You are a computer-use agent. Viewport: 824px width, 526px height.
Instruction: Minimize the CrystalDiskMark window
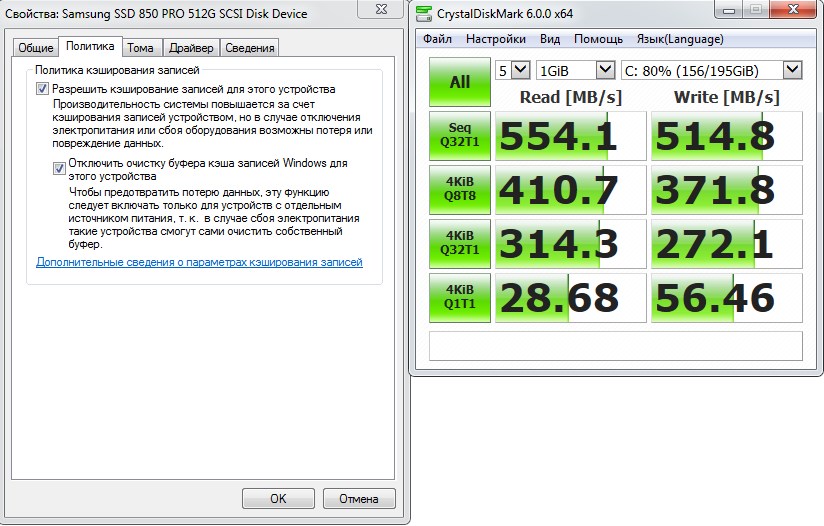(729, 10)
